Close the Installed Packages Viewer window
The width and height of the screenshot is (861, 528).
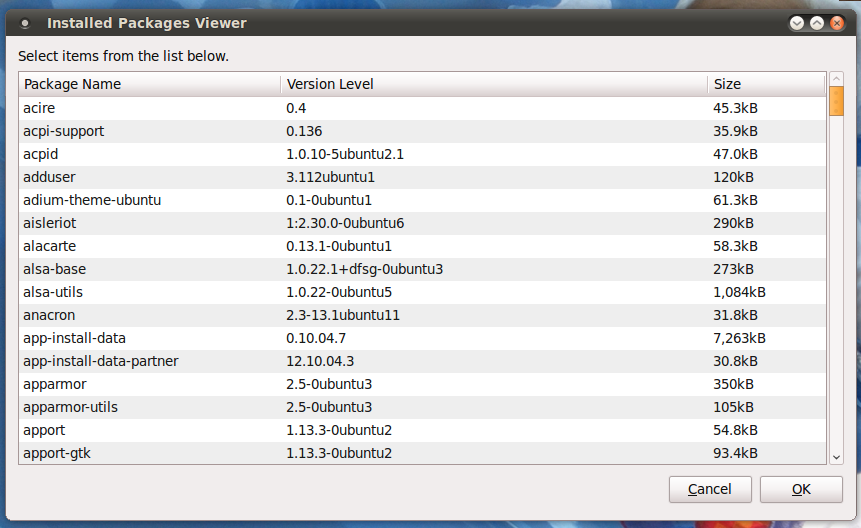point(837,23)
